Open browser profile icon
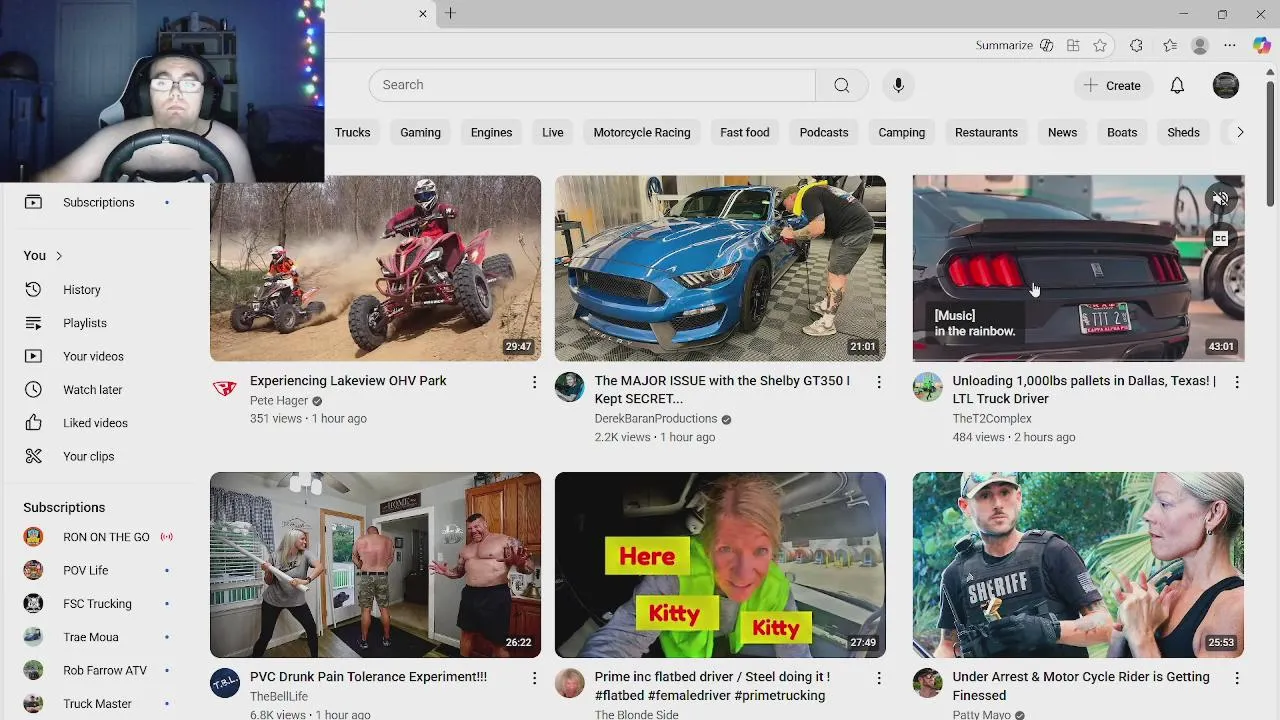Image resolution: width=1280 pixels, height=720 pixels. [1200, 45]
